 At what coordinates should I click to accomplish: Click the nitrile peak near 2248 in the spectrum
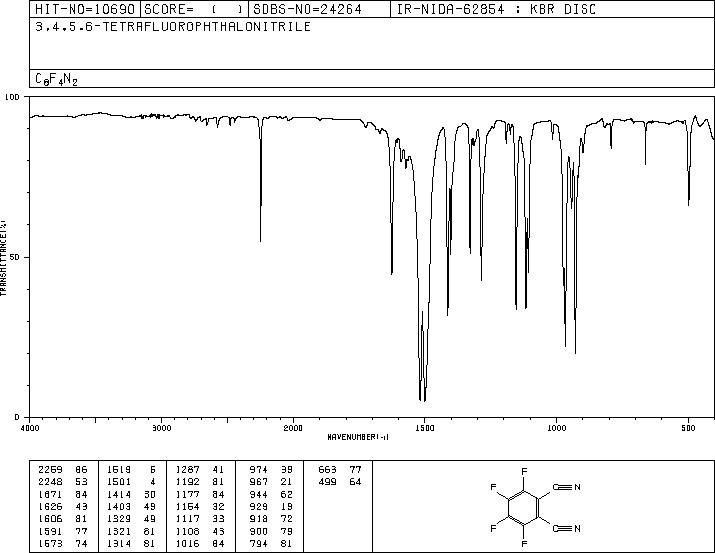click(x=260, y=180)
